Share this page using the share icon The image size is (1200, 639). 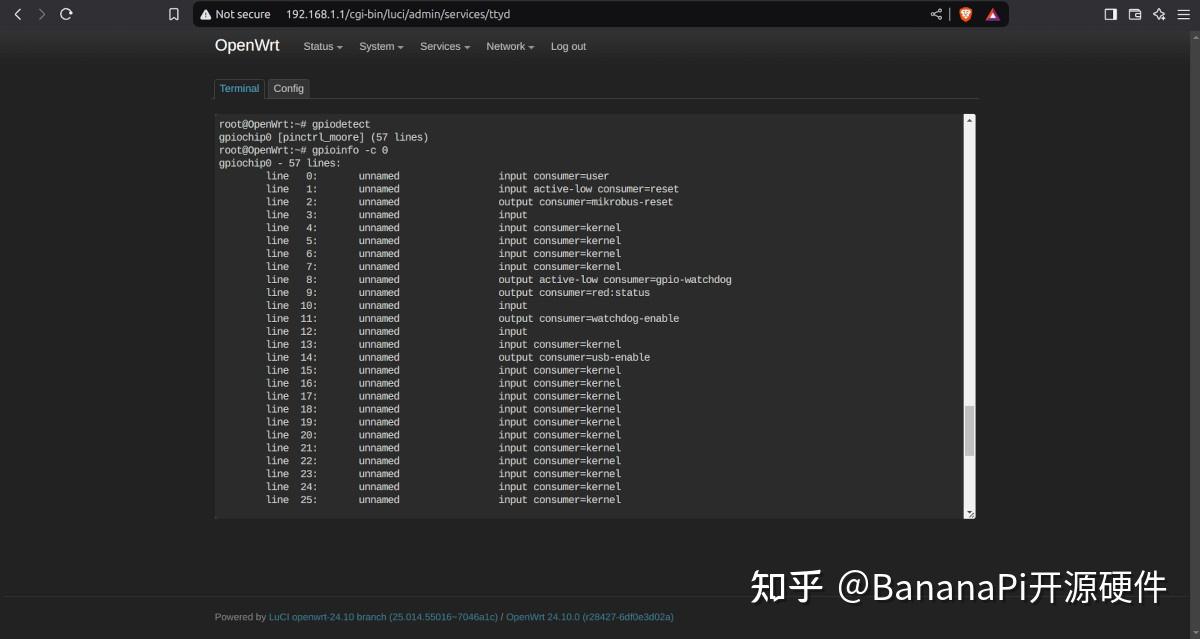935,14
